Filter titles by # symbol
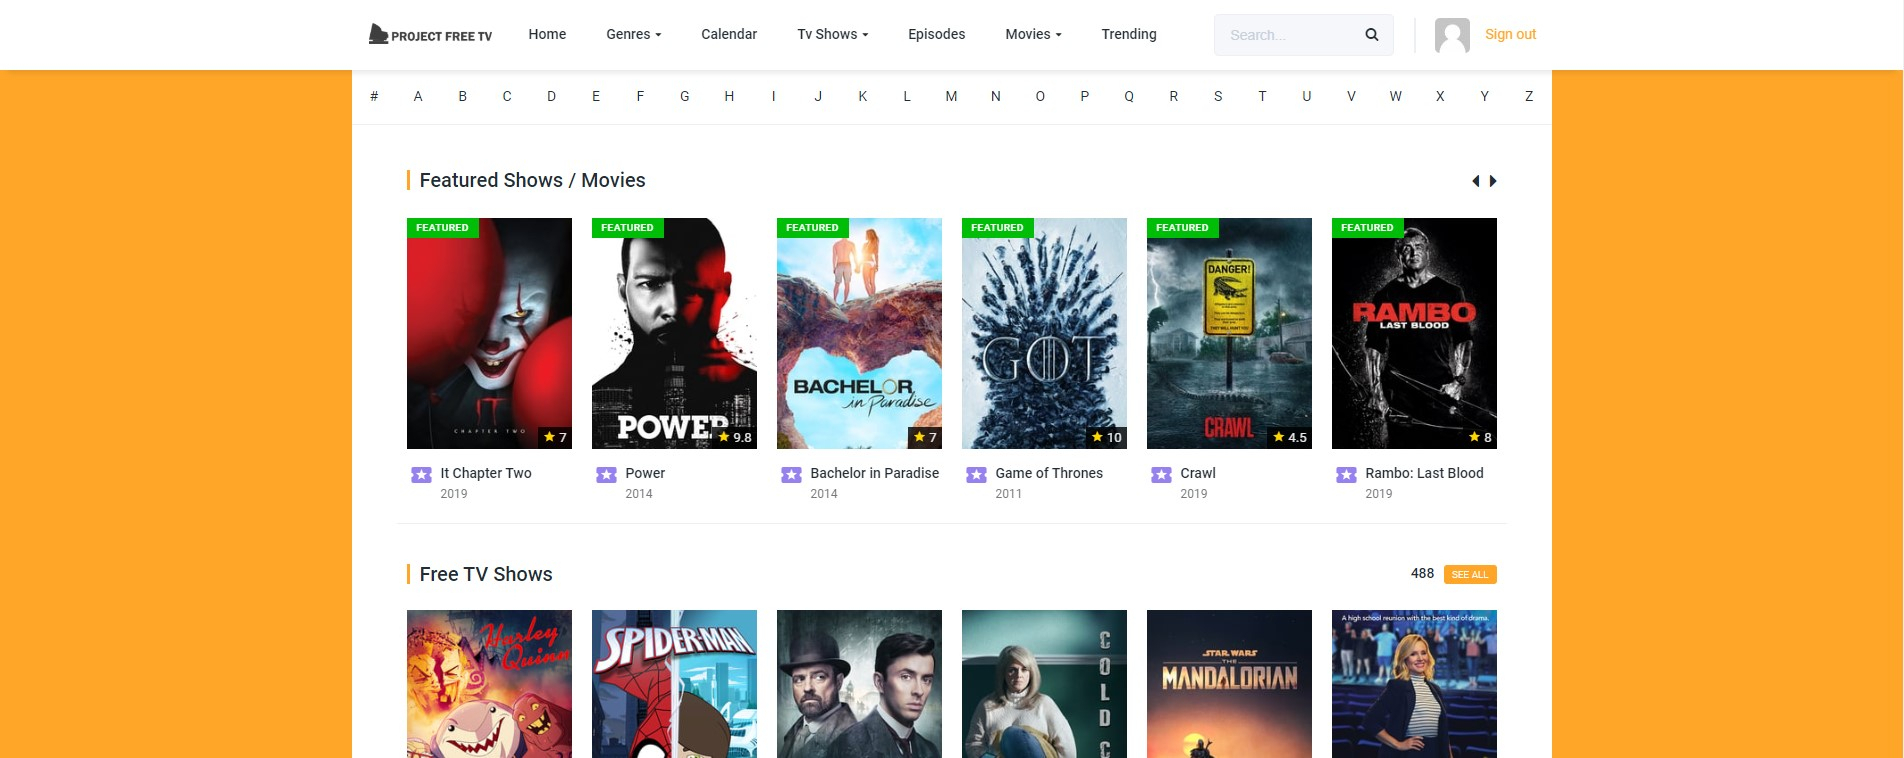Viewport: 1904px width, 758px height. 374,97
